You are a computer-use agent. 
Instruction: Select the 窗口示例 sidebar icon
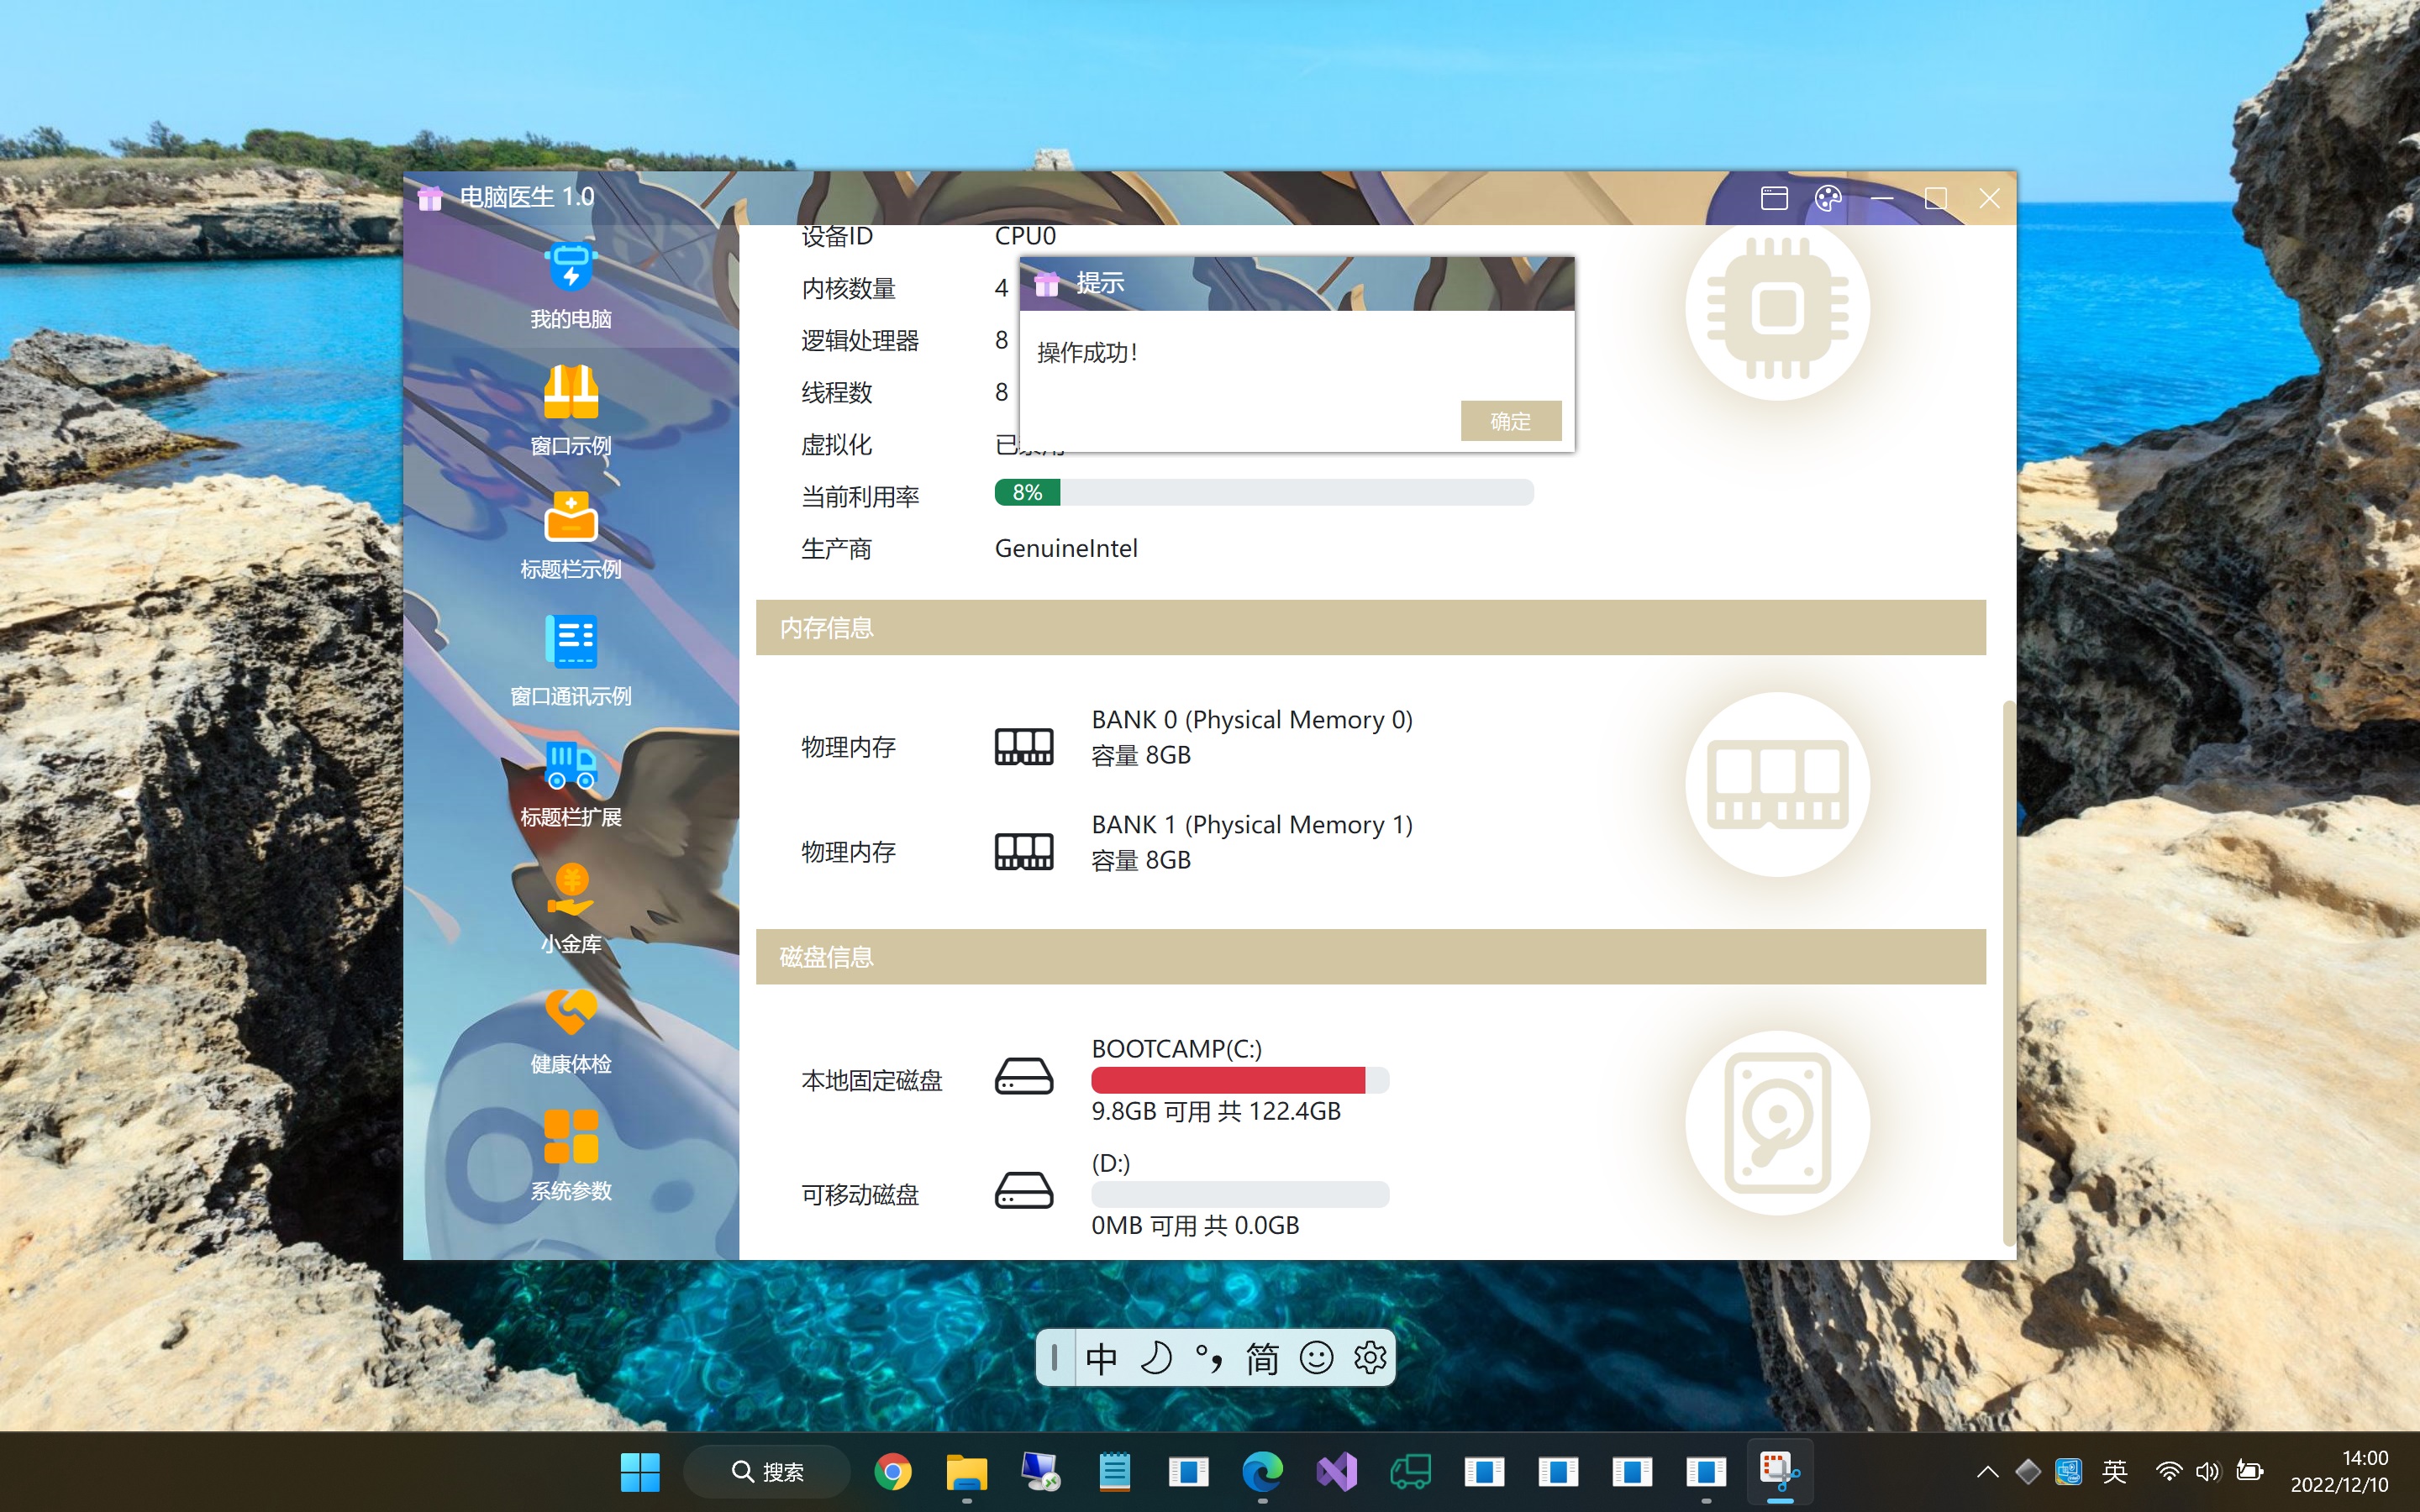[570, 392]
